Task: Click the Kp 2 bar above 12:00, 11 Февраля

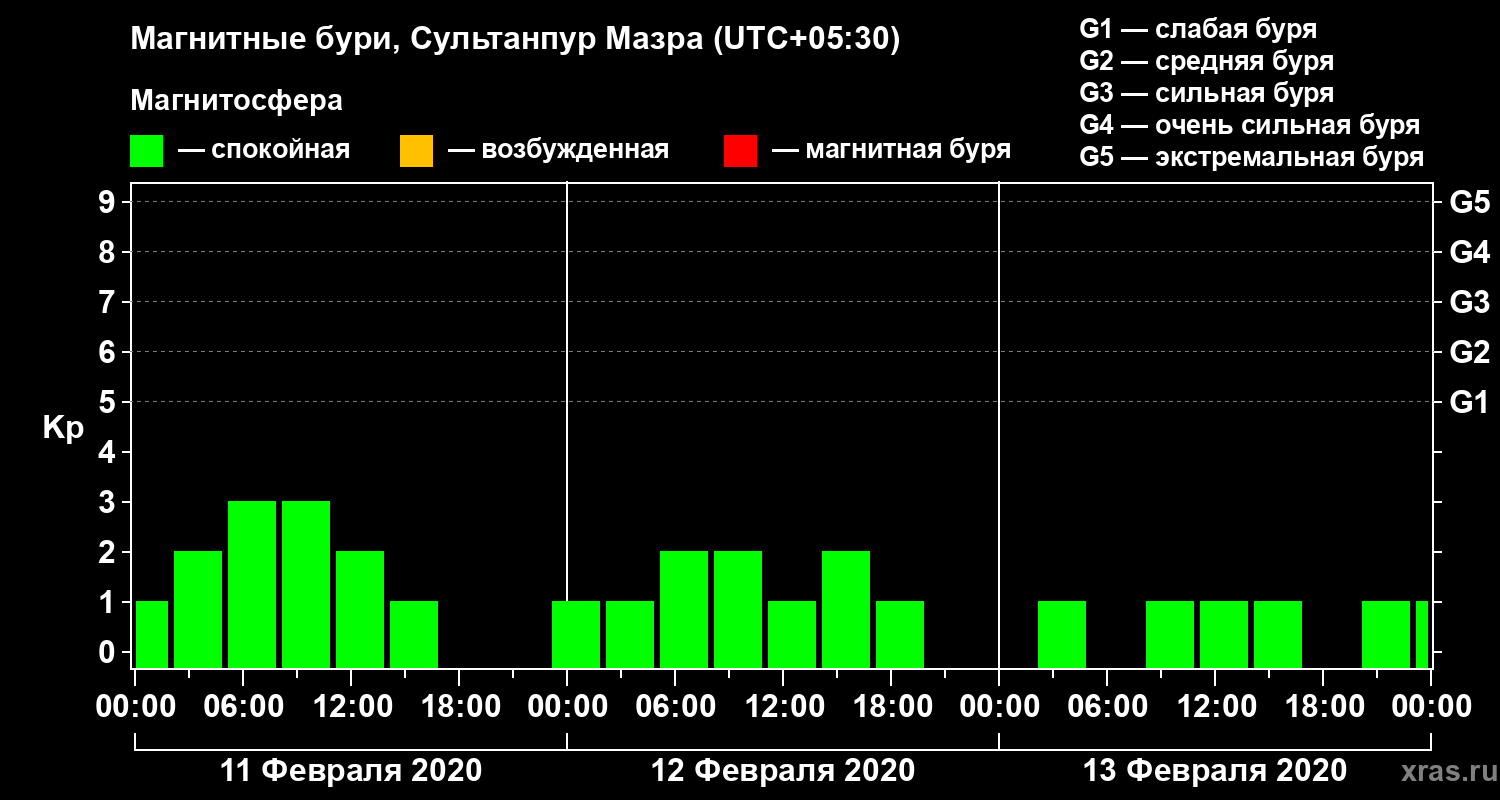Action: 360,609
